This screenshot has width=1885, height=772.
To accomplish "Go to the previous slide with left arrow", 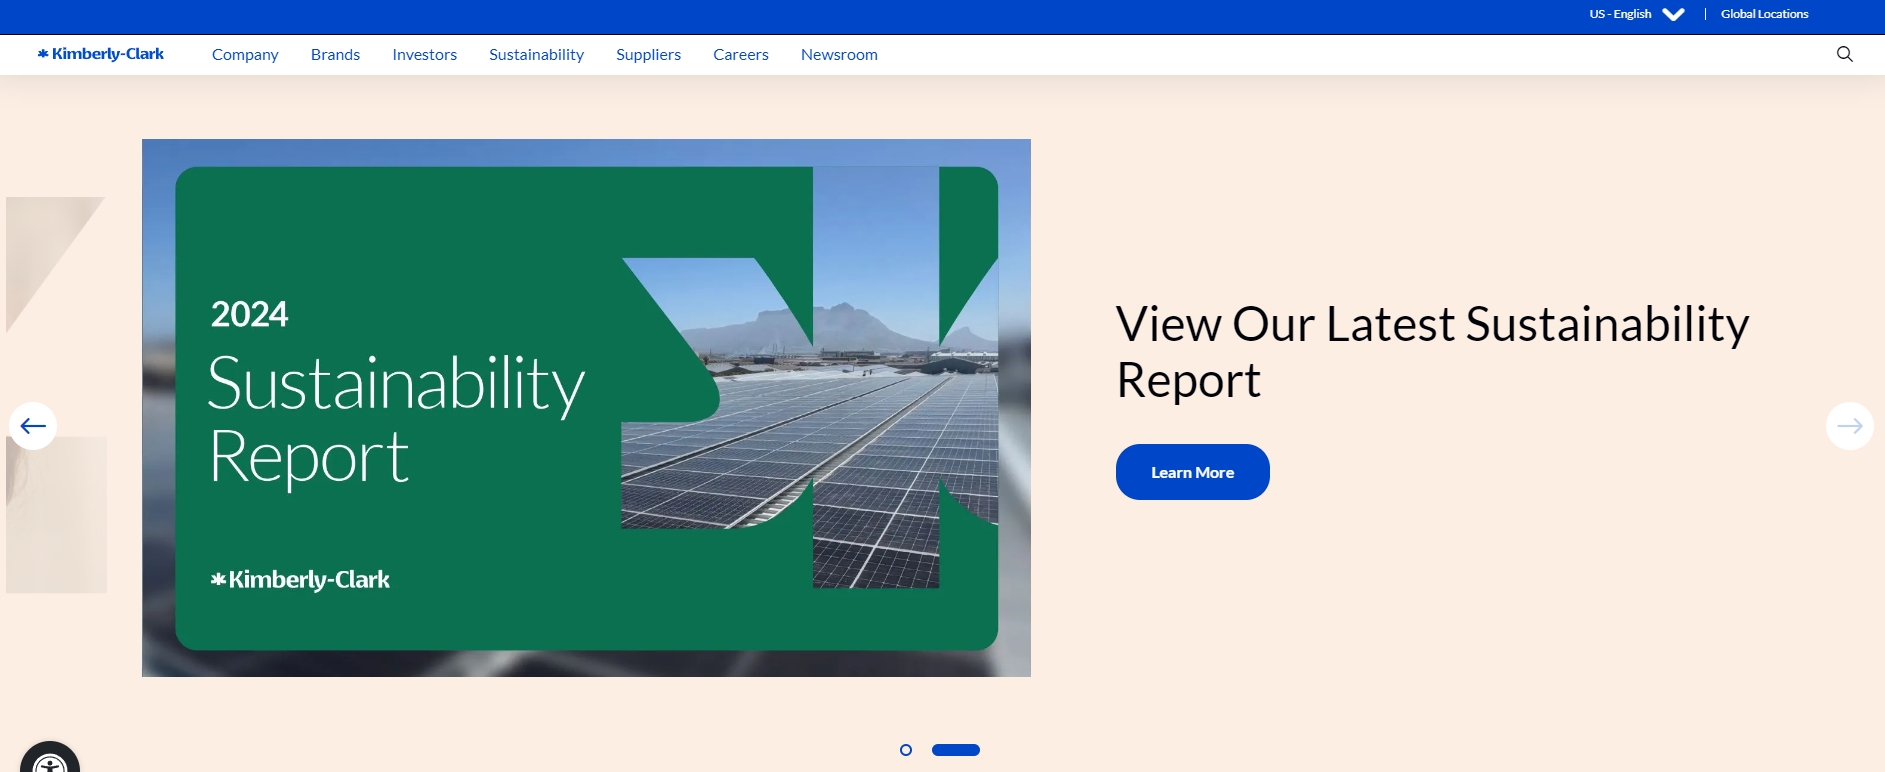I will coord(33,426).
